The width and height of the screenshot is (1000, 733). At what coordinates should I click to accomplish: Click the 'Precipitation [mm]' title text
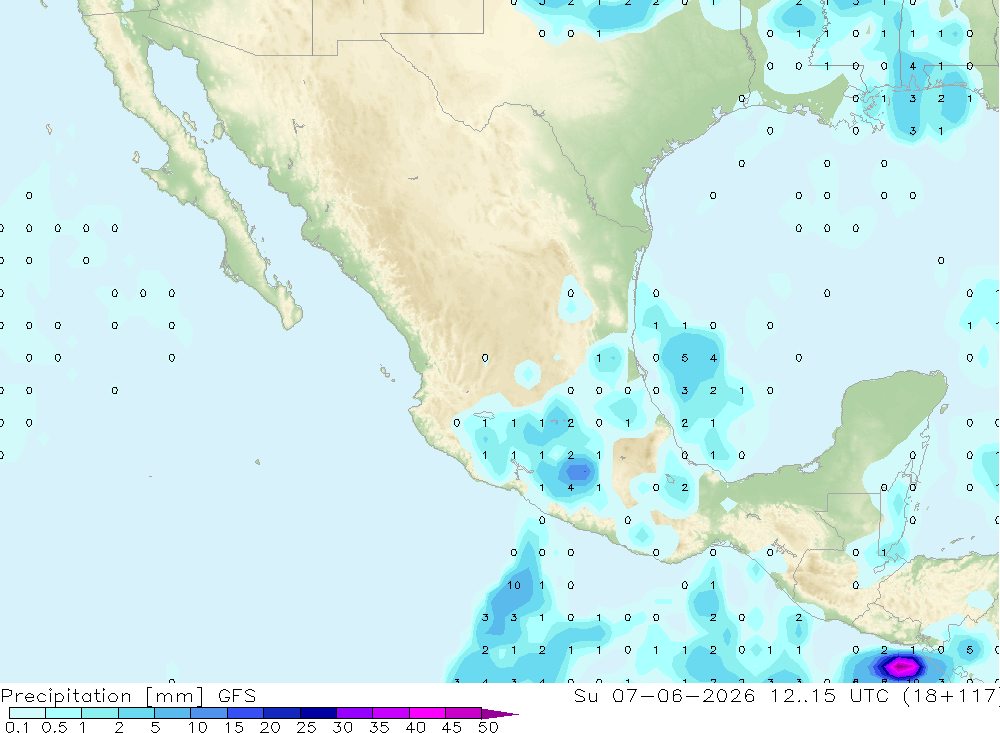103,696
